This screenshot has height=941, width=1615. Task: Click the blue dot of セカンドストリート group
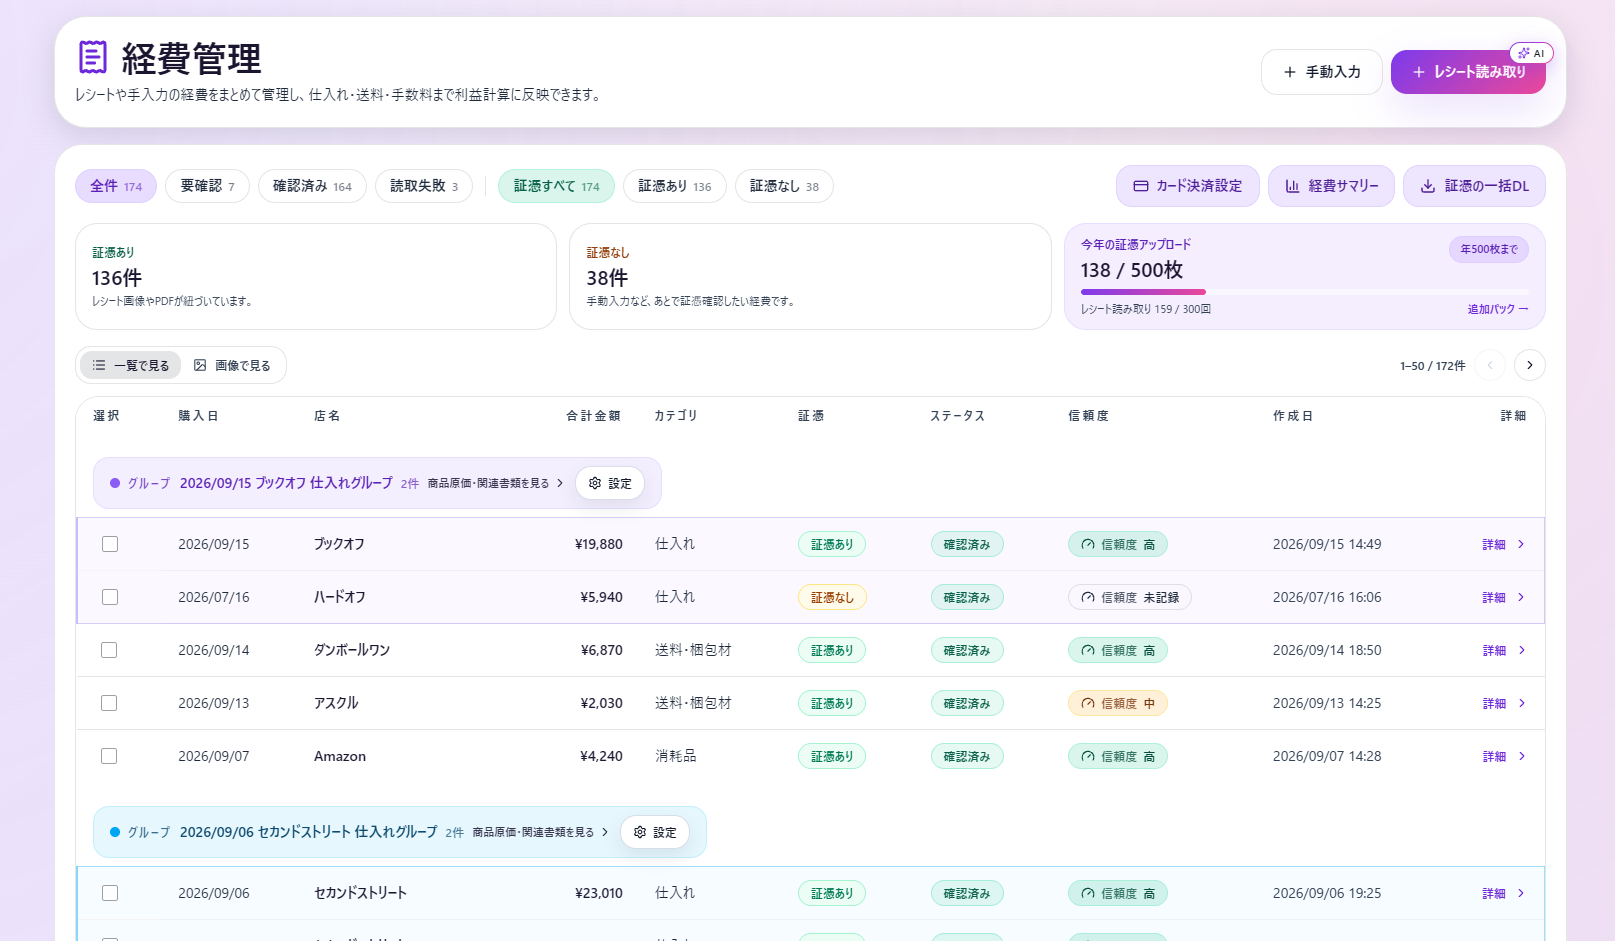point(115,832)
